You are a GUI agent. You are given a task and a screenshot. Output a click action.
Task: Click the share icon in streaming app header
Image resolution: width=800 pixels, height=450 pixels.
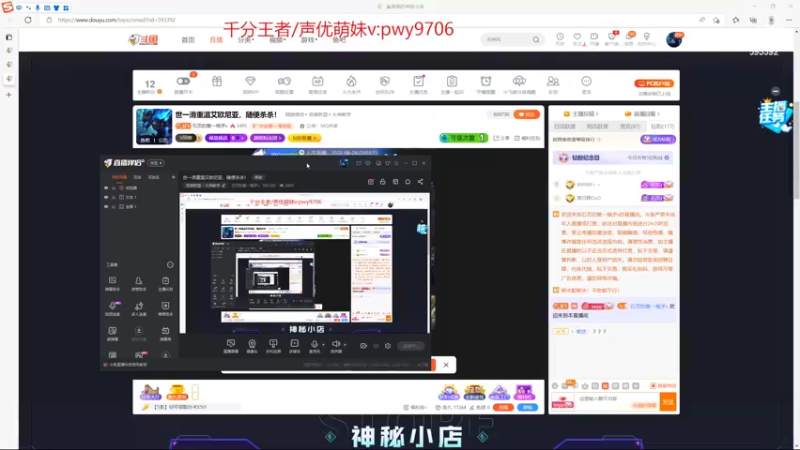point(420,182)
